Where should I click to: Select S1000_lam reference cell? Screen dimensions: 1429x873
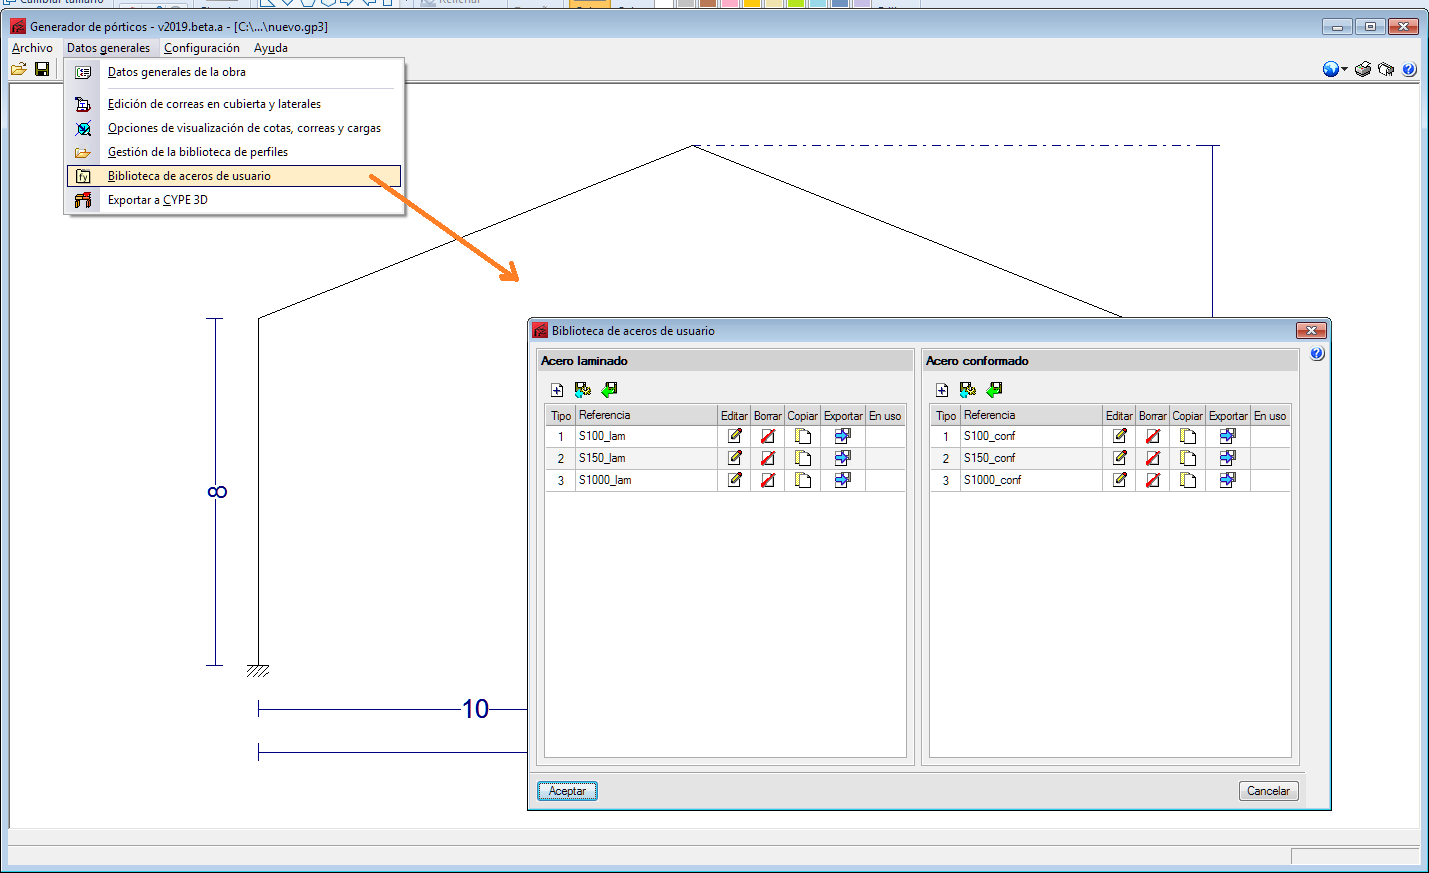coord(646,480)
